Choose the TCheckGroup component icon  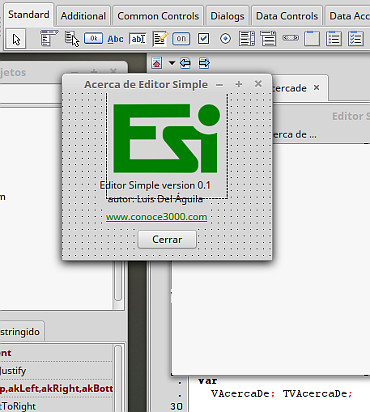point(356,39)
